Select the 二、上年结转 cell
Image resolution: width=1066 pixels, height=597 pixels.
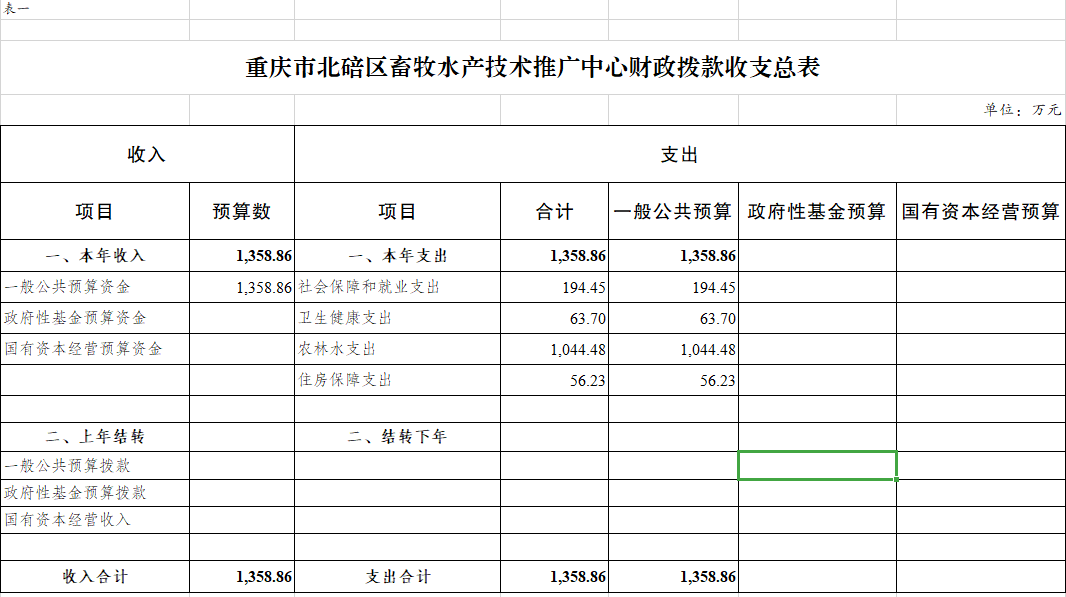coord(94,437)
